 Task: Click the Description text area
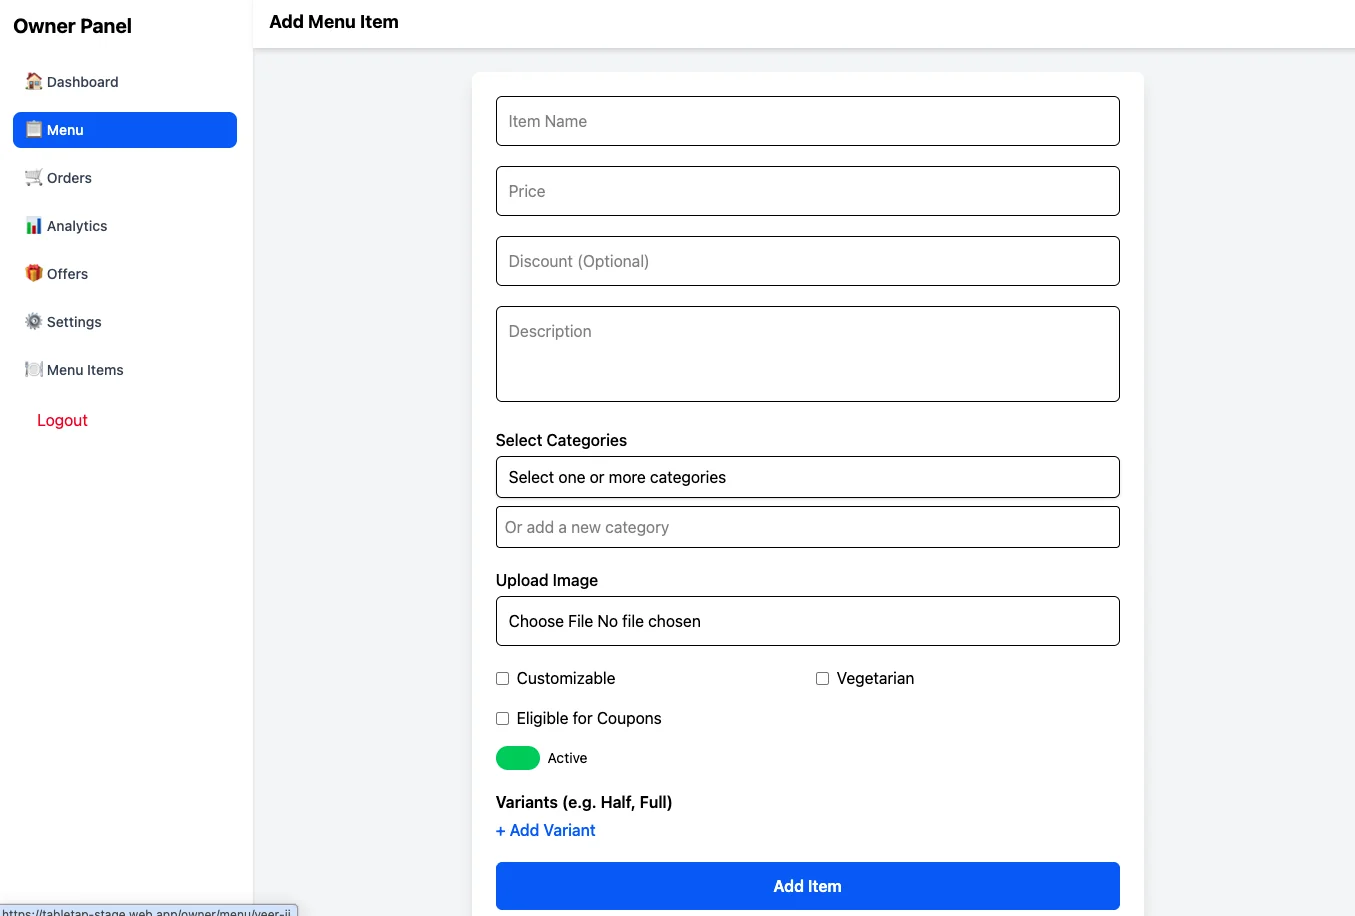[807, 354]
